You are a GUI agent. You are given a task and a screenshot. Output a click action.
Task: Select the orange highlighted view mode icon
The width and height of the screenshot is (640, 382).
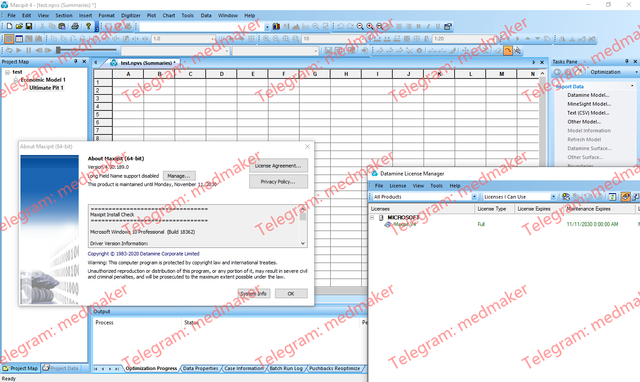click(9, 39)
